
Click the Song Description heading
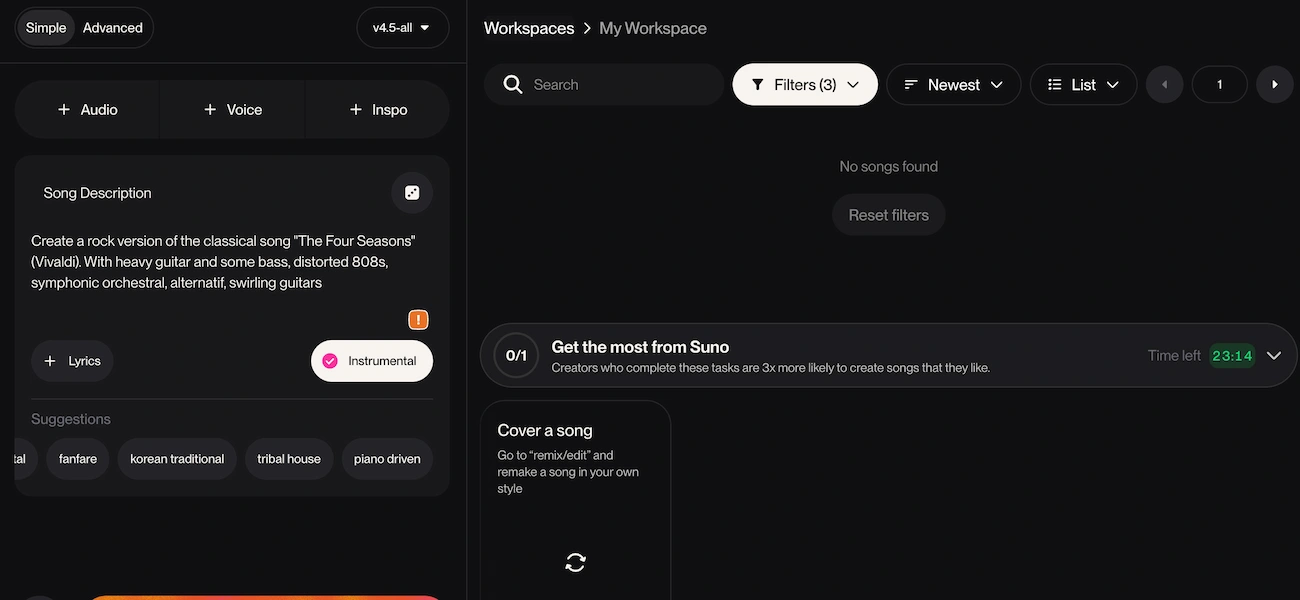tap(97, 193)
